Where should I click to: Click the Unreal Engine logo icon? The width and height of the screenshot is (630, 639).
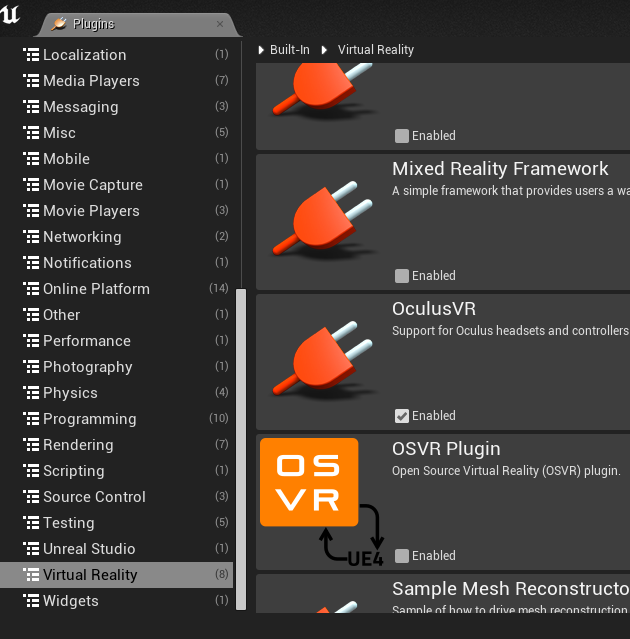(10, 14)
